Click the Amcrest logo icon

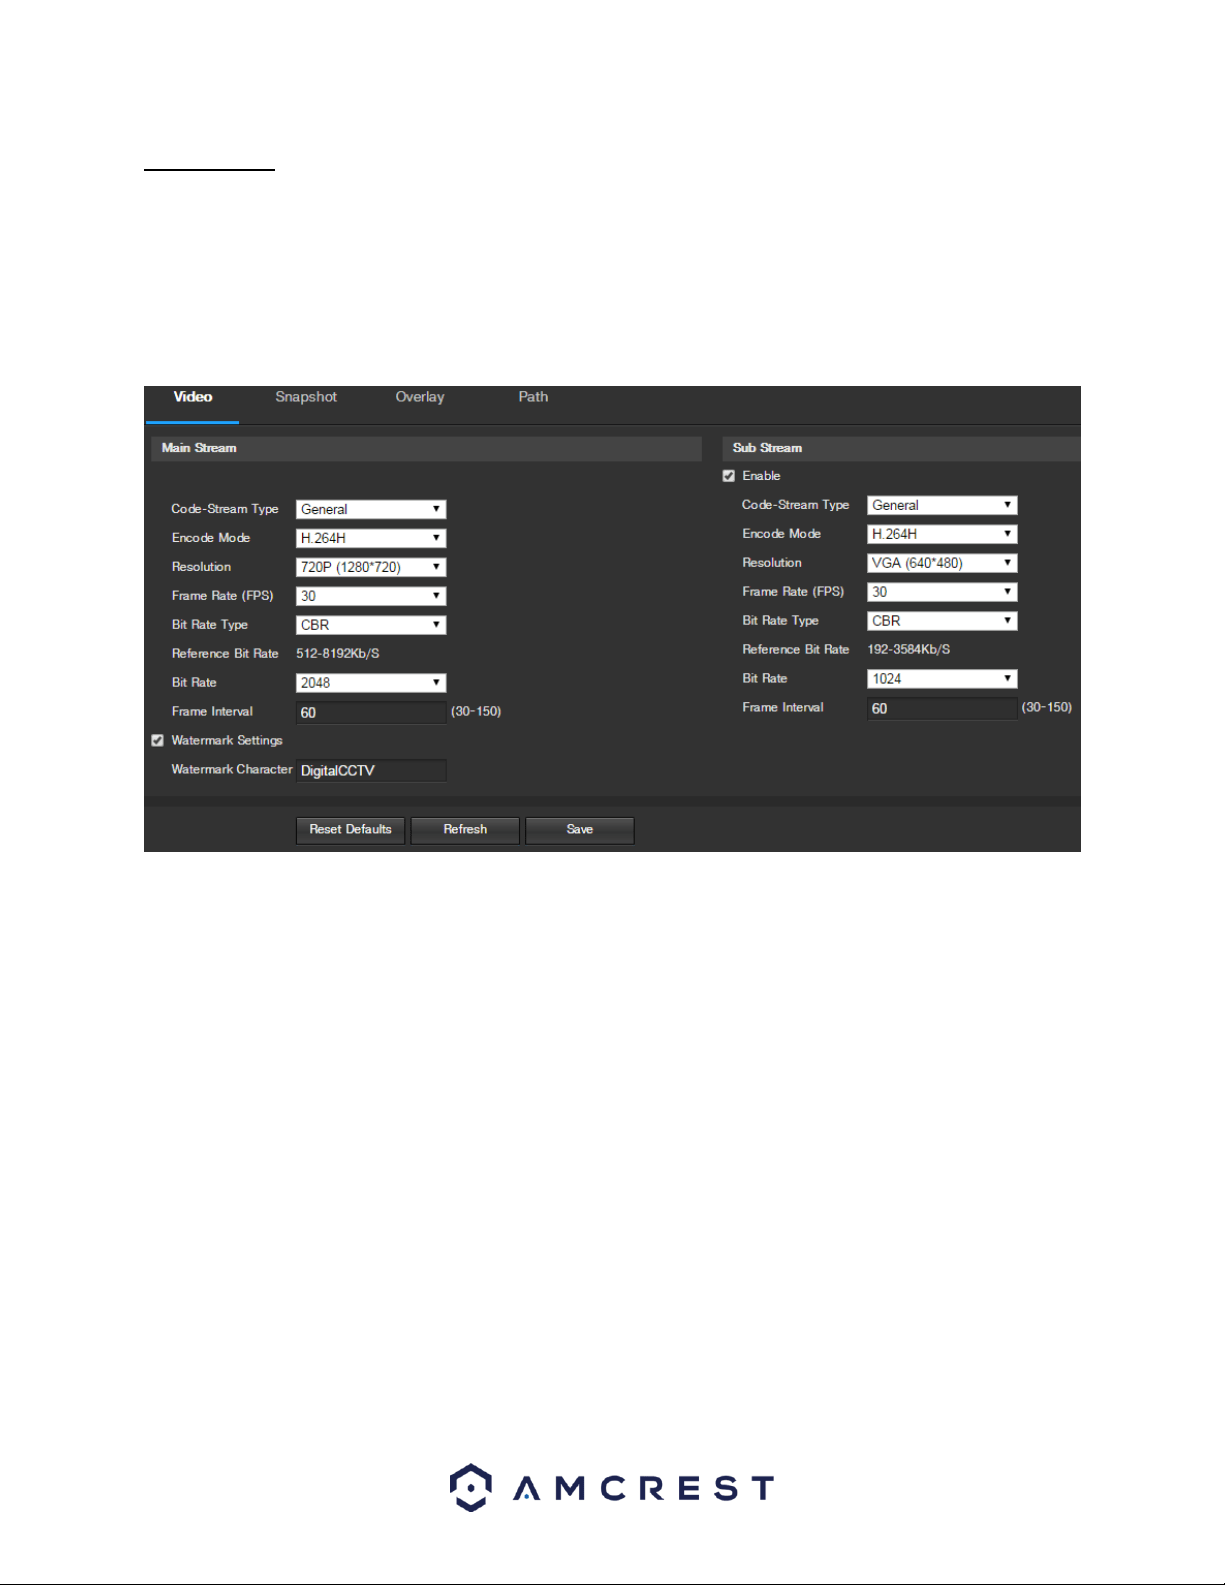click(x=470, y=1487)
